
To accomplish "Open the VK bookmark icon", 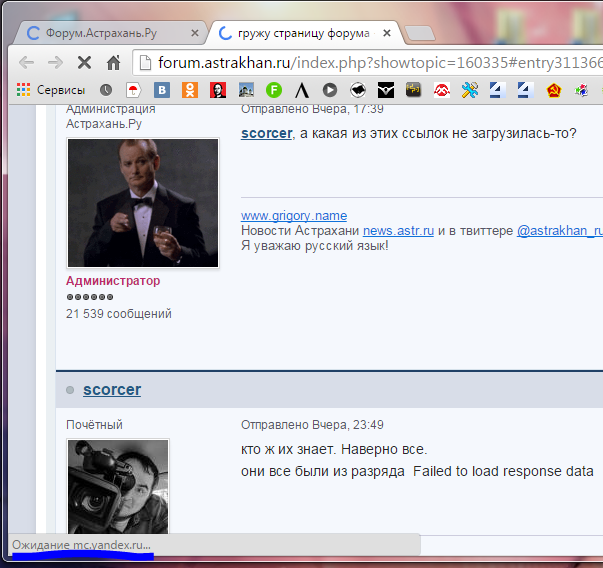I will tap(162, 90).
